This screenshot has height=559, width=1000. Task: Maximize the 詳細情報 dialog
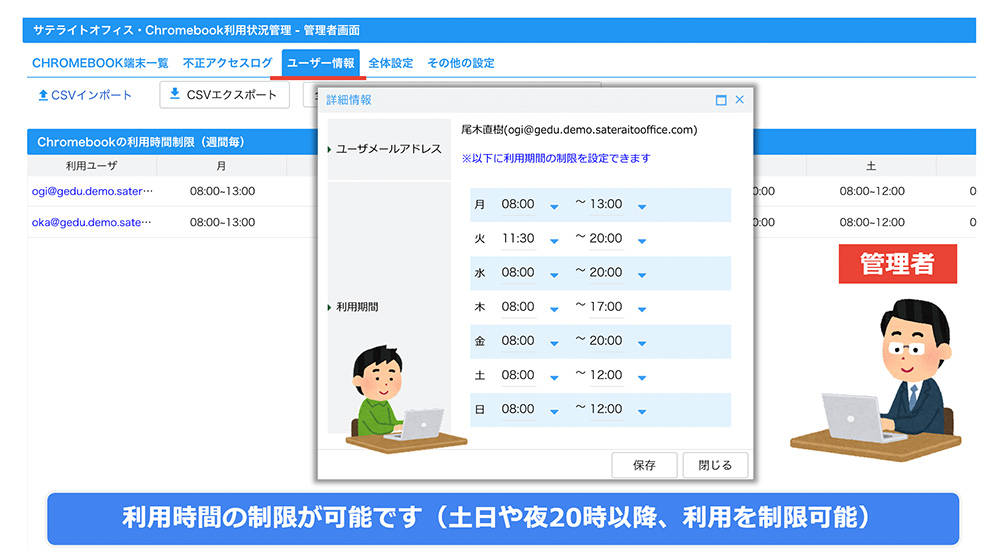coord(721,100)
